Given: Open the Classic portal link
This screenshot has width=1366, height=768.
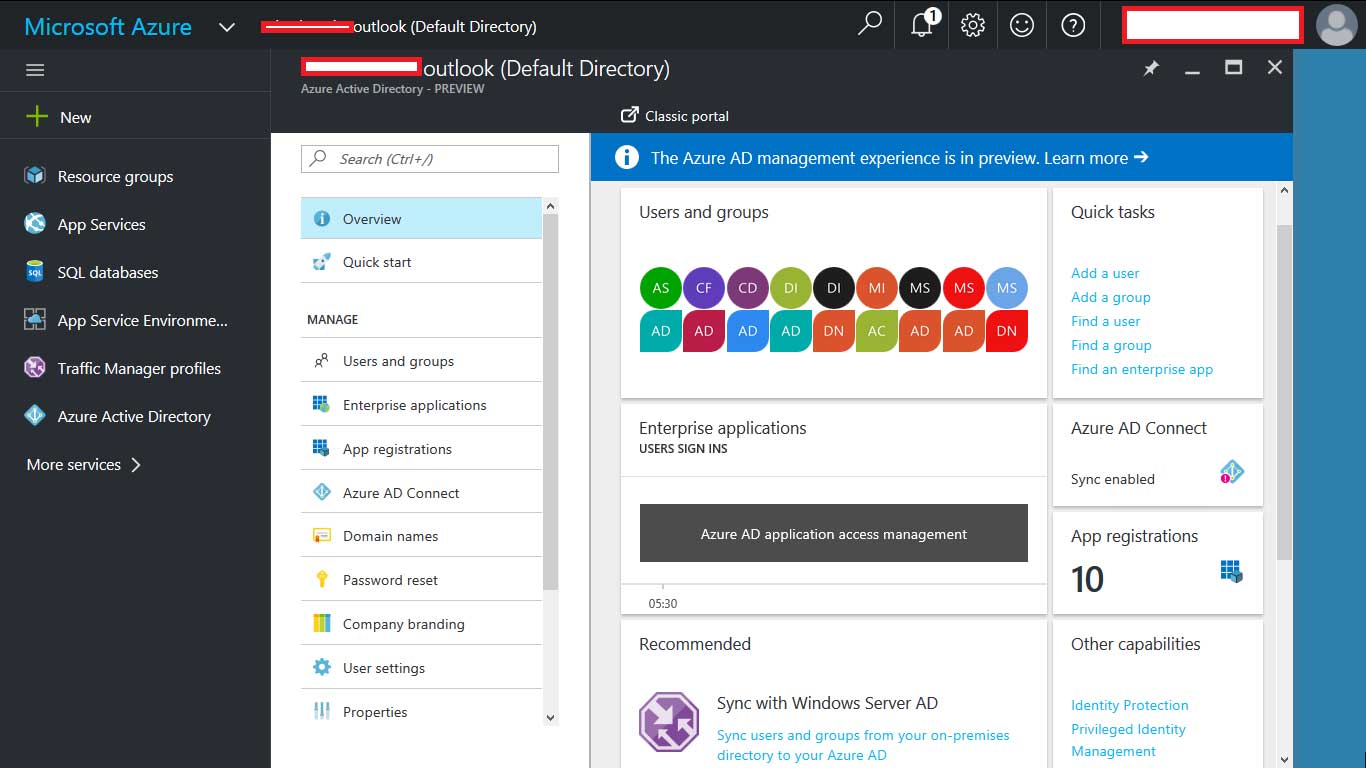Looking at the screenshot, I should coord(675,116).
